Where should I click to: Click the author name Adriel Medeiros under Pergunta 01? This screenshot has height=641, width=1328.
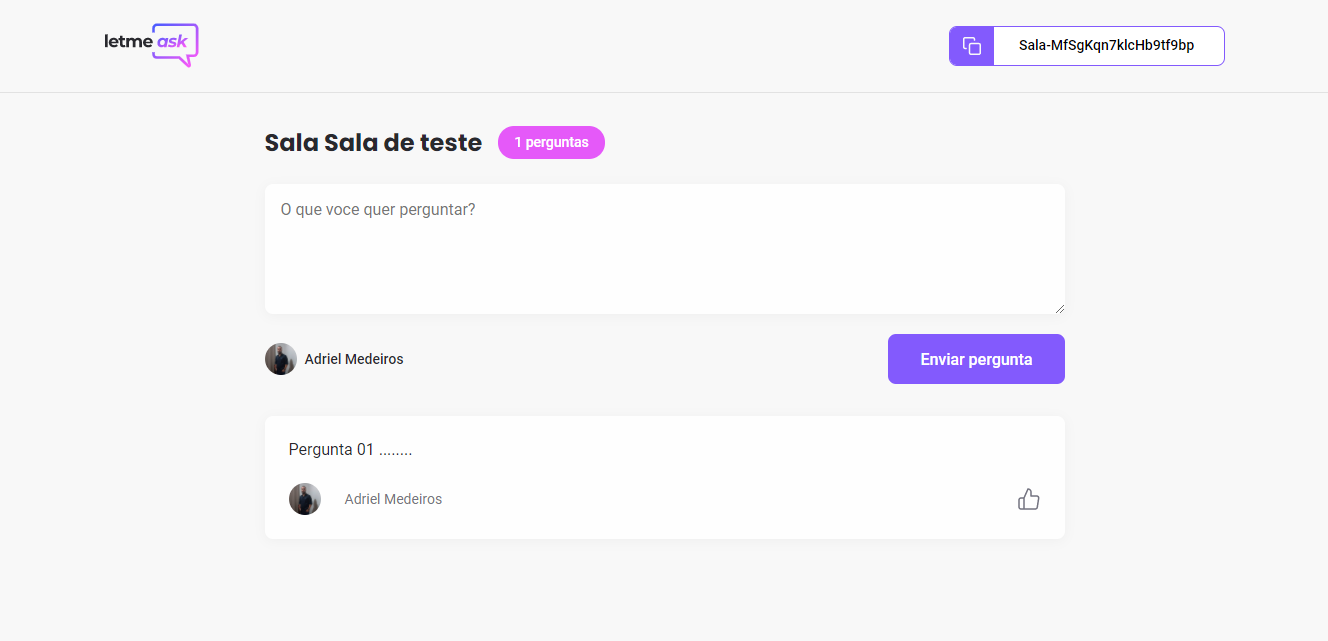(393, 498)
